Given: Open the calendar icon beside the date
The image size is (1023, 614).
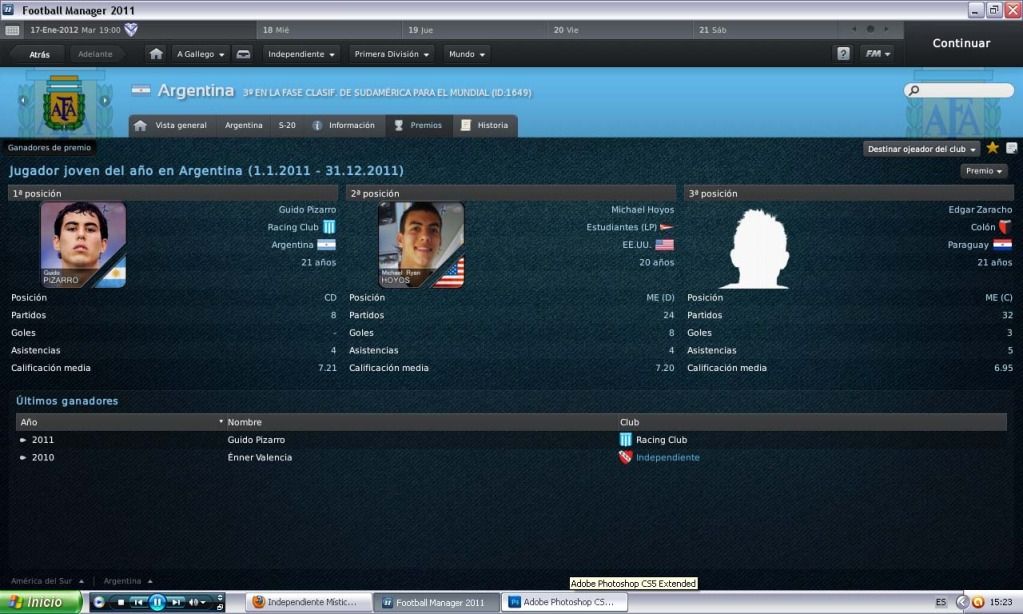Looking at the screenshot, I should pos(12,30).
